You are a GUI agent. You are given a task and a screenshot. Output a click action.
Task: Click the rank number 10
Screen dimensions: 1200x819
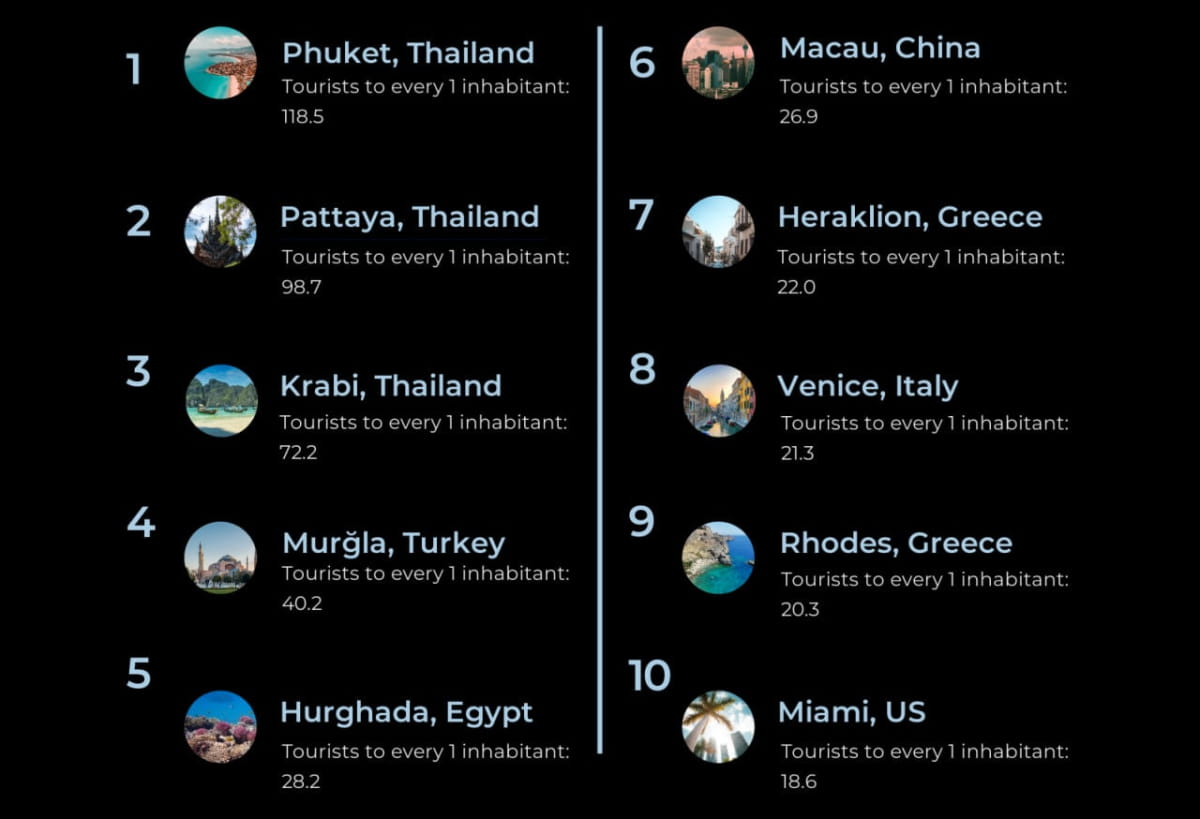click(649, 676)
